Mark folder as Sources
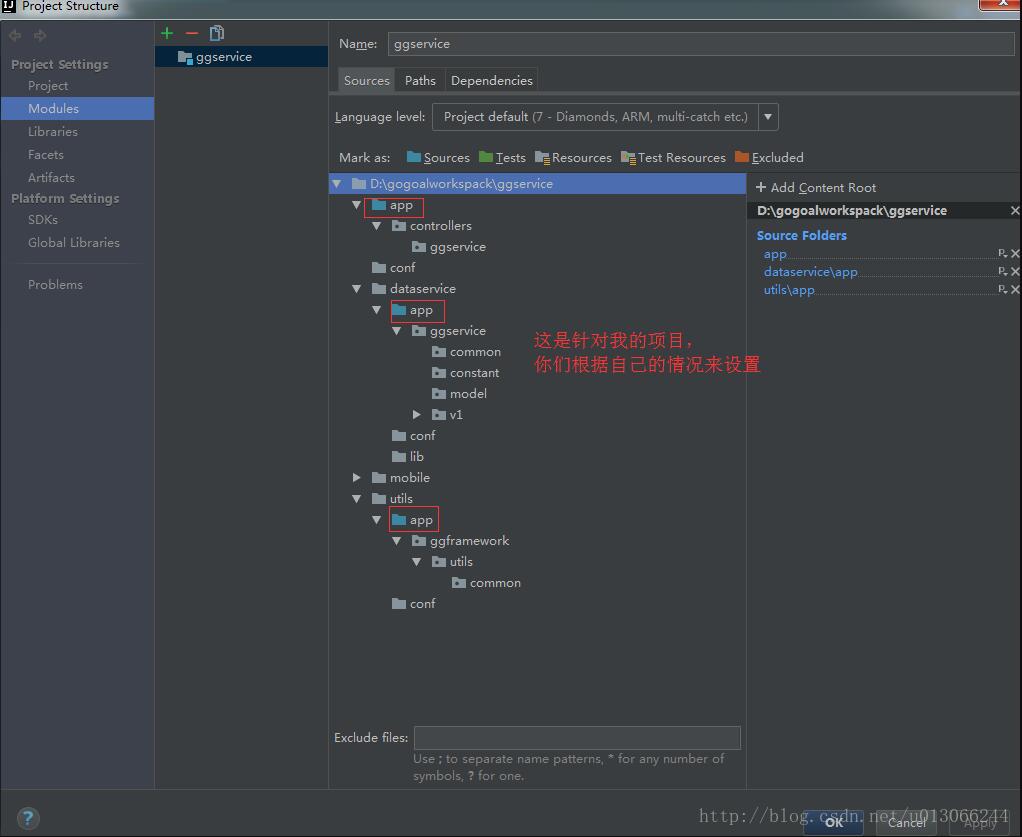Viewport: 1022px width, 837px height. [438, 157]
